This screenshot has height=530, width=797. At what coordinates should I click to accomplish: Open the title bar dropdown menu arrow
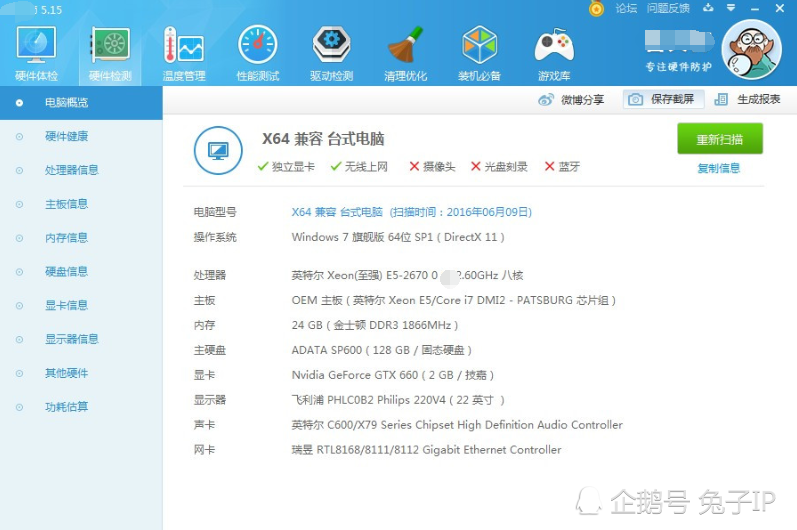tap(731, 8)
